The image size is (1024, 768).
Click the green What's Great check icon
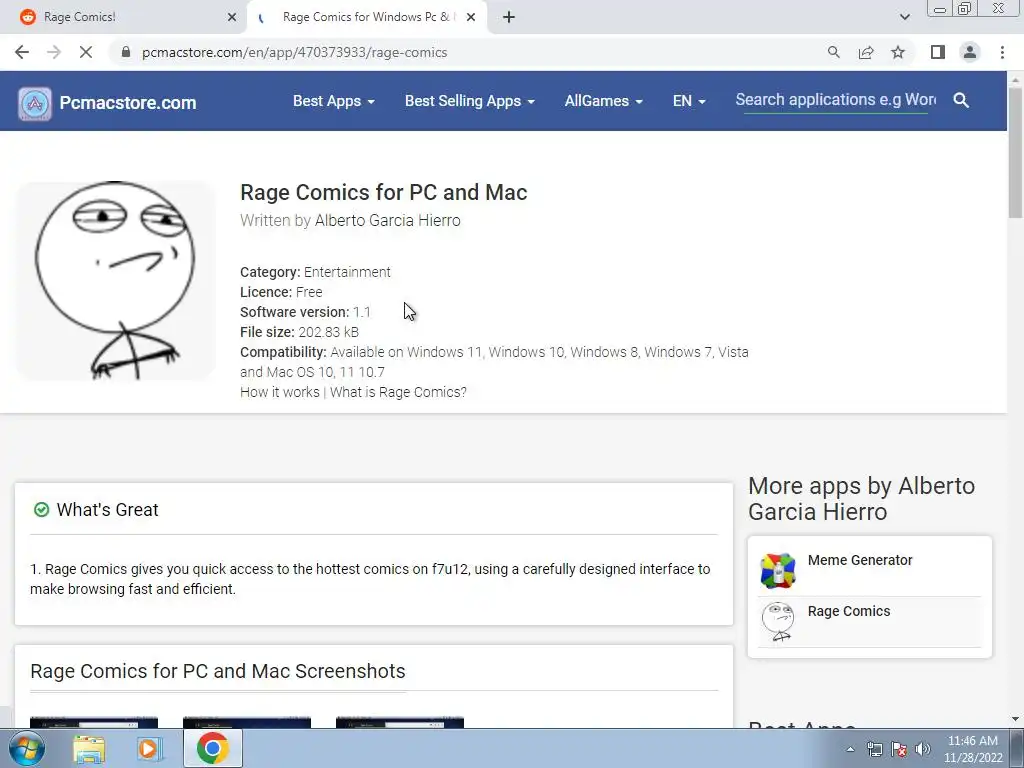pos(41,509)
